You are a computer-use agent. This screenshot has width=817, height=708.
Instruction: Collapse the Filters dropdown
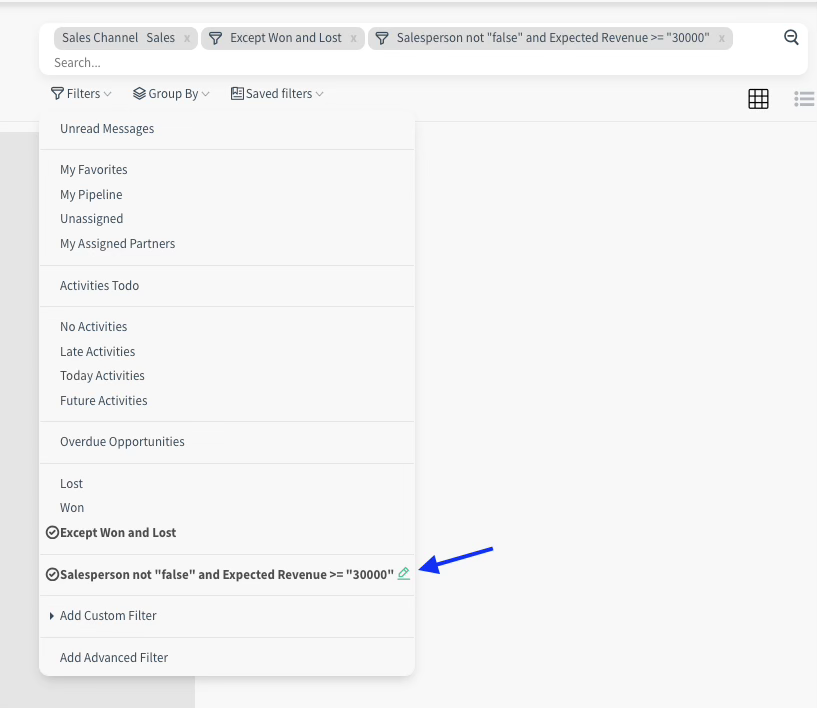click(82, 94)
